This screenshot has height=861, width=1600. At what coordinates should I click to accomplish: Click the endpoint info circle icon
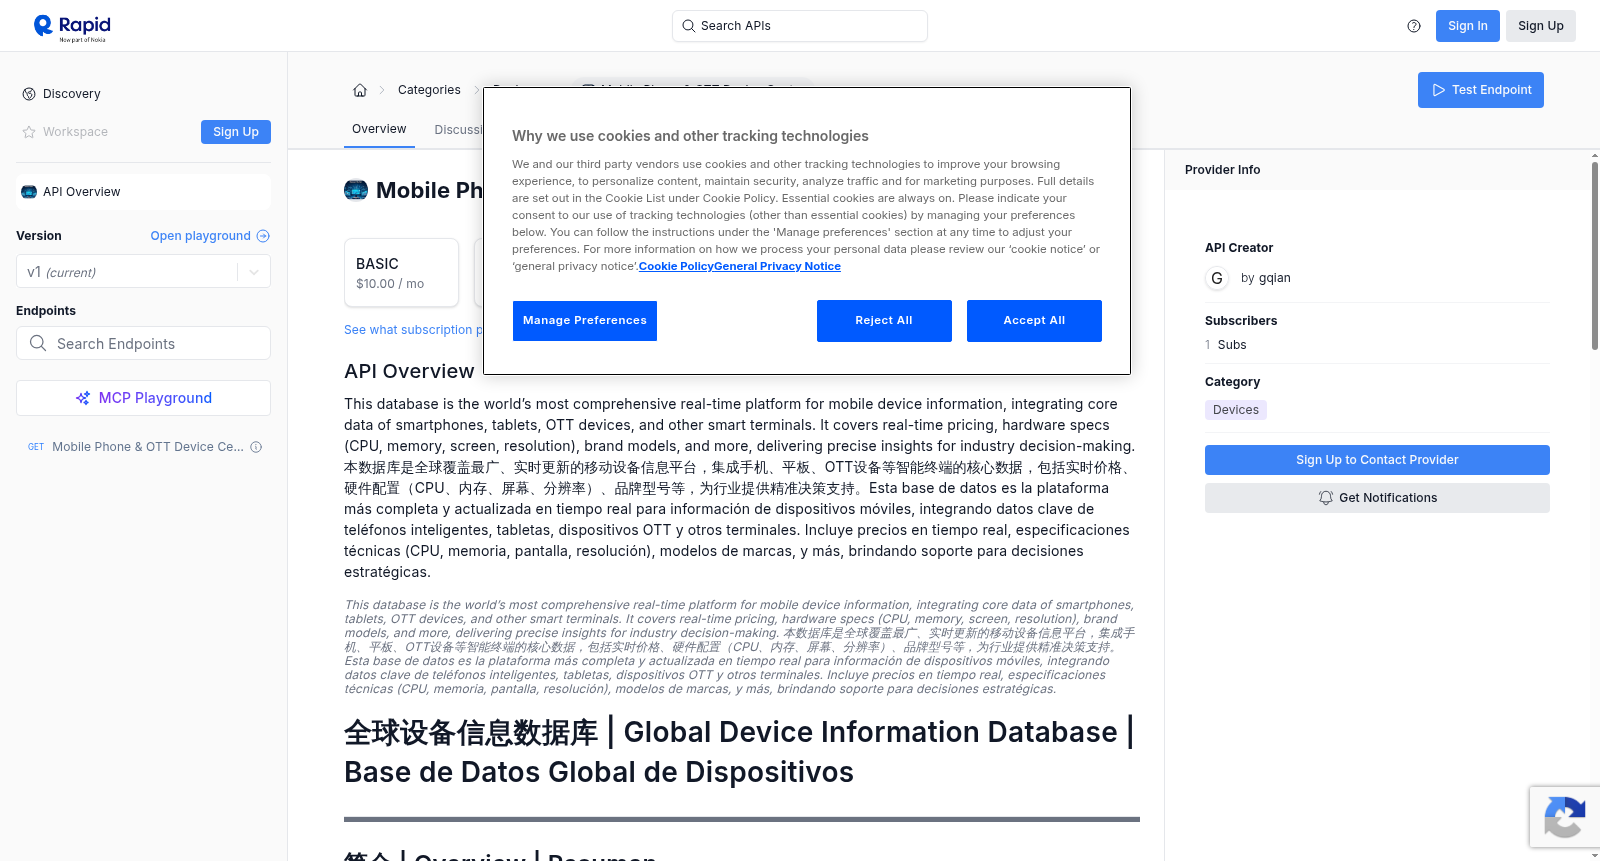(256, 447)
